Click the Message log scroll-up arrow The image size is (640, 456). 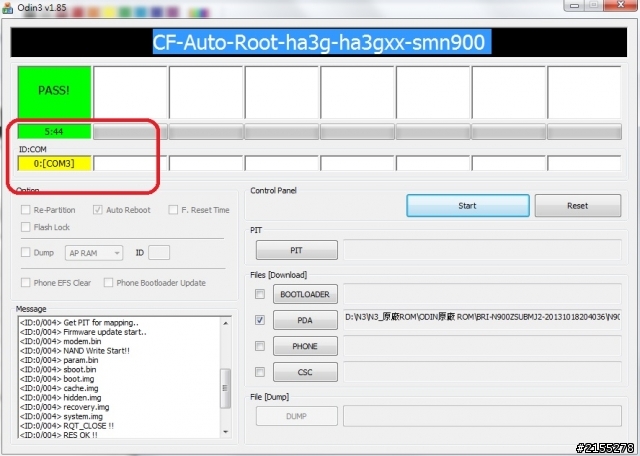pos(225,323)
